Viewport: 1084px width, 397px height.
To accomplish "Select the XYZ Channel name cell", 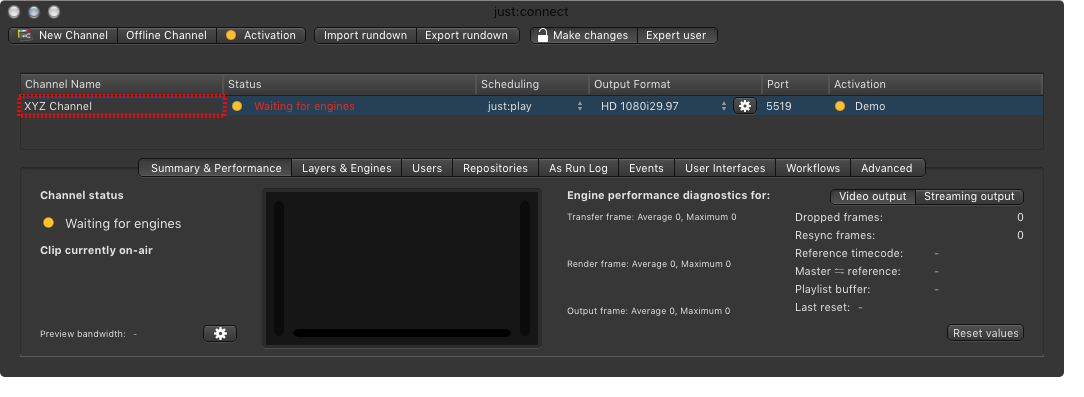I will [122, 107].
